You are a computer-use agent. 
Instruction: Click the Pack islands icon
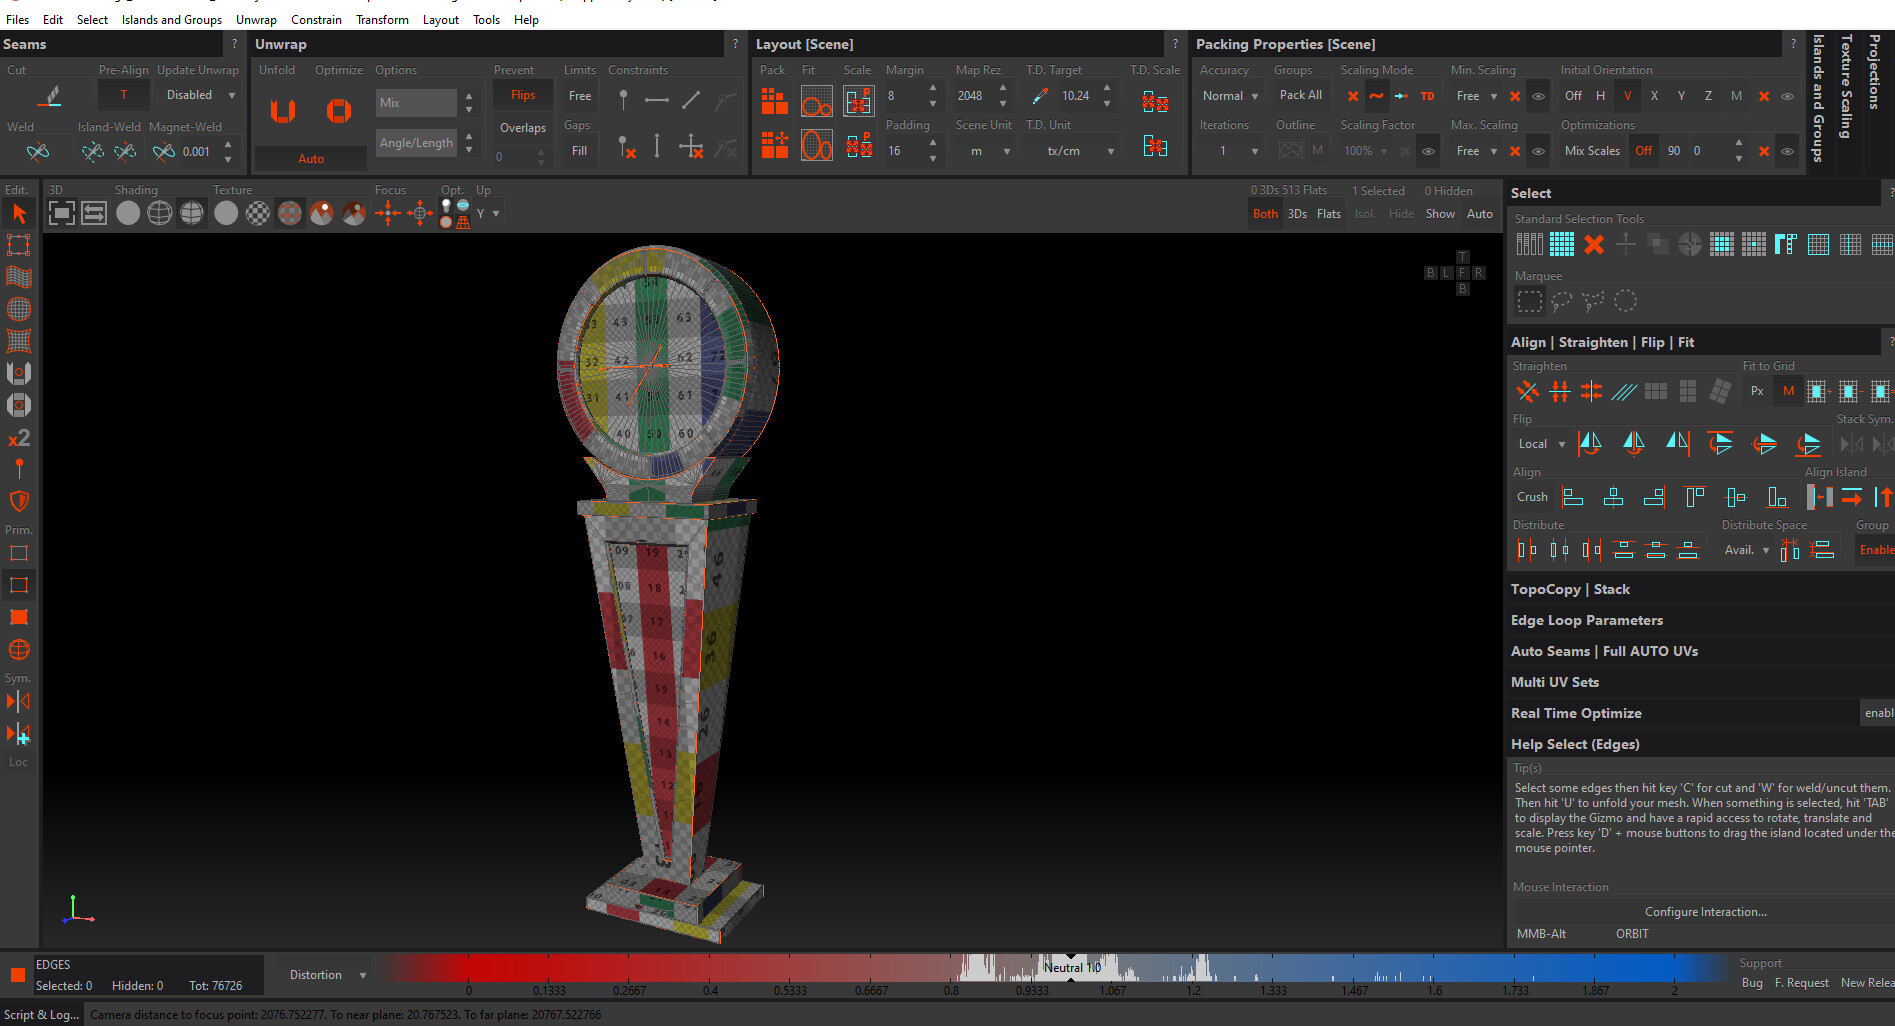click(774, 101)
